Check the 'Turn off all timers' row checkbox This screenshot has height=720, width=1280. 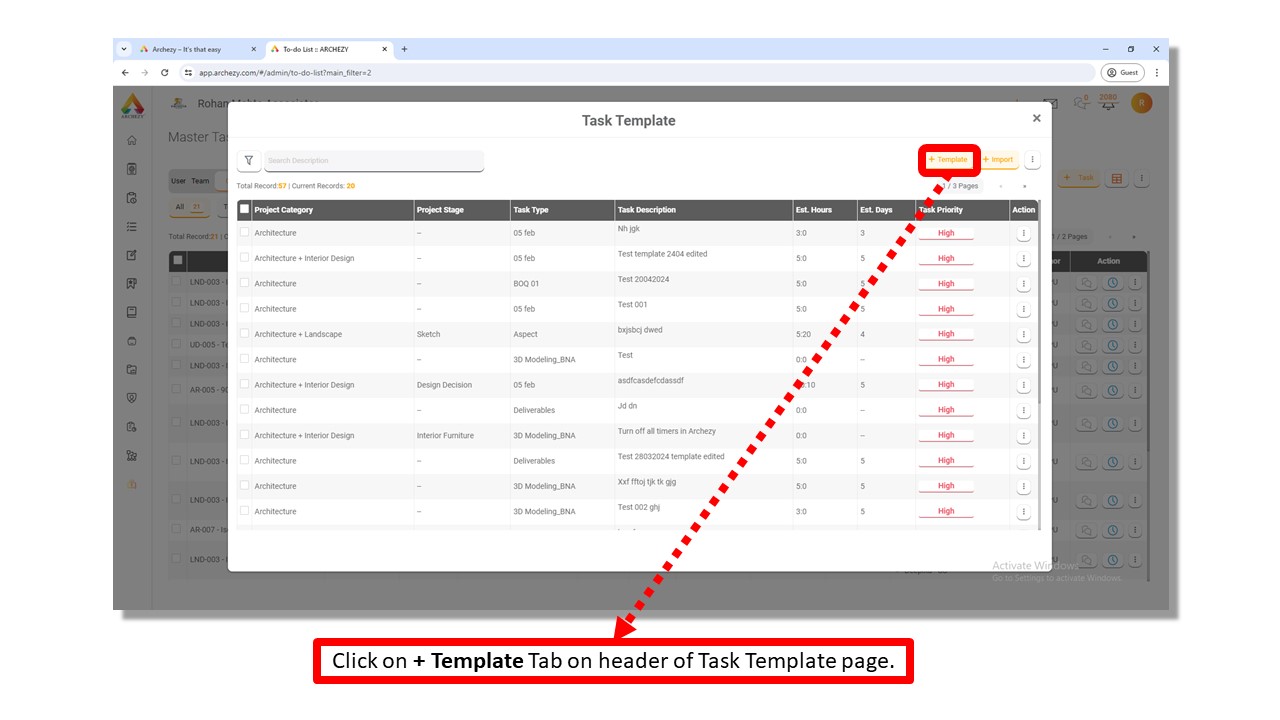(244, 435)
